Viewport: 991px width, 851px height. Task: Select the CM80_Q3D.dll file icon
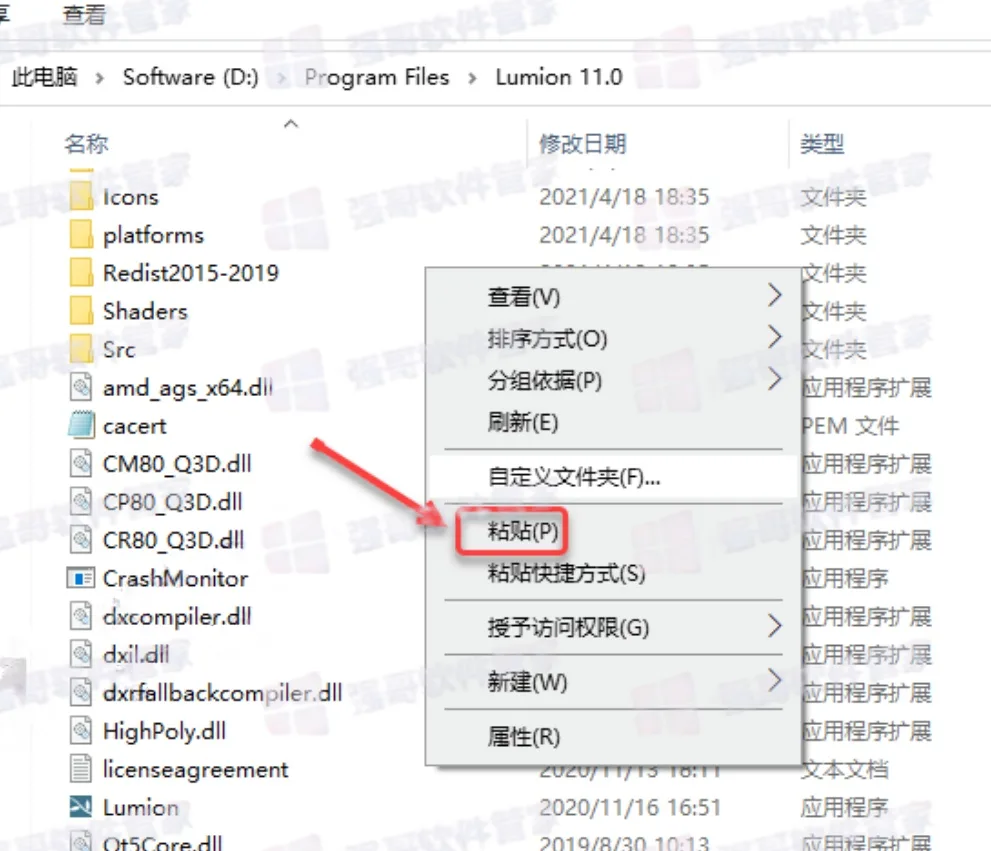pos(81,463)
